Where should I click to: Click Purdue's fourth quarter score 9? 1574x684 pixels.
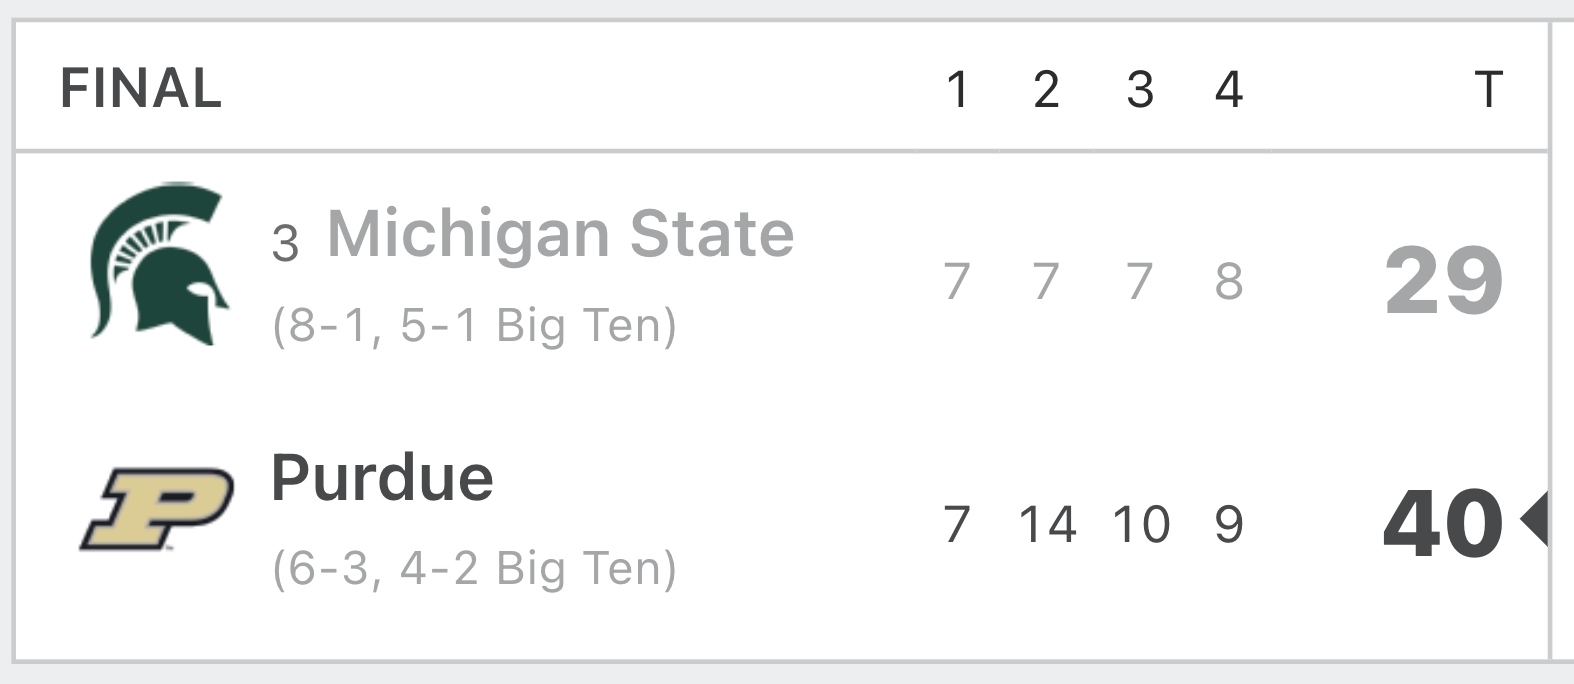click(x=1229, y=524)
